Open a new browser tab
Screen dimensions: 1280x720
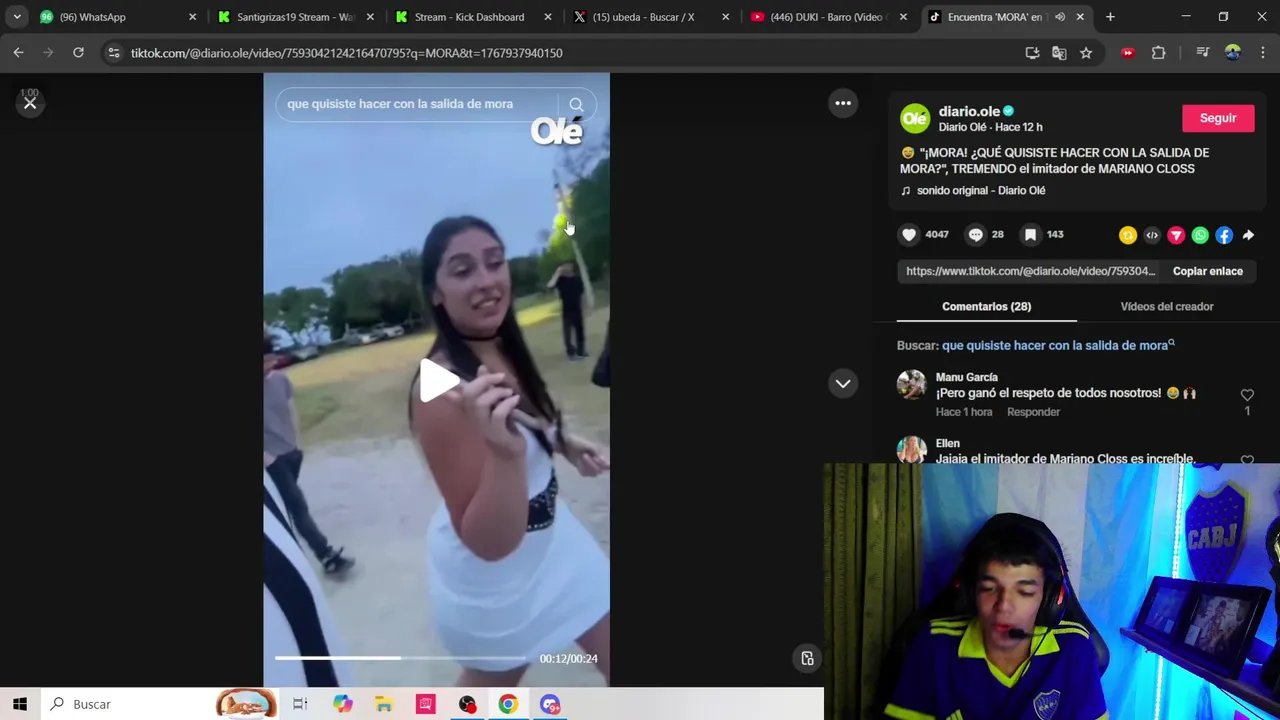(x=1110, y=17)
